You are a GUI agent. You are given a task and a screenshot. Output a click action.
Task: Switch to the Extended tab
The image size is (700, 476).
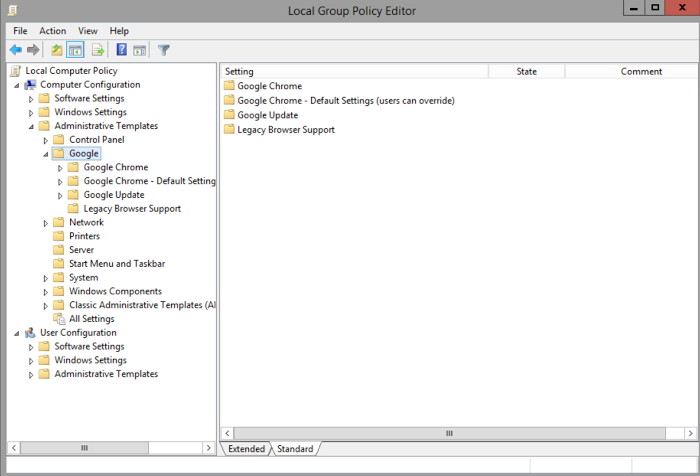tap(246, 449)
